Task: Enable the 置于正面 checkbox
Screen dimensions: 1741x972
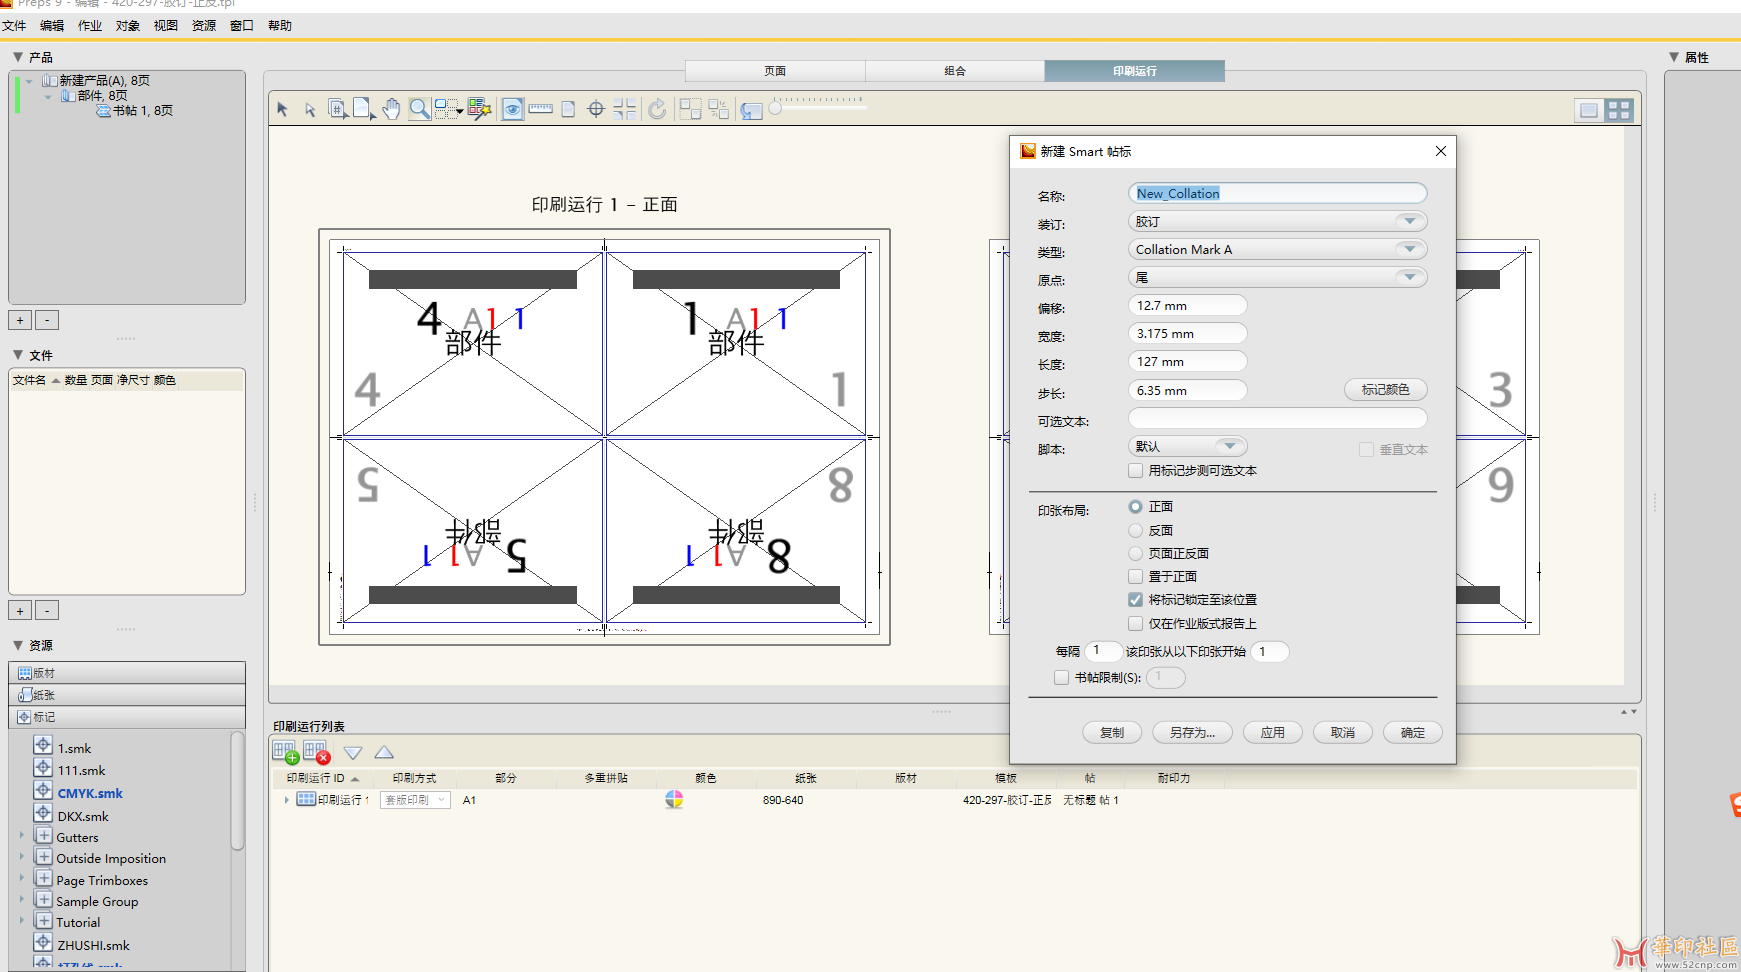Action: pyautogui.click(x=1135, y=576)
